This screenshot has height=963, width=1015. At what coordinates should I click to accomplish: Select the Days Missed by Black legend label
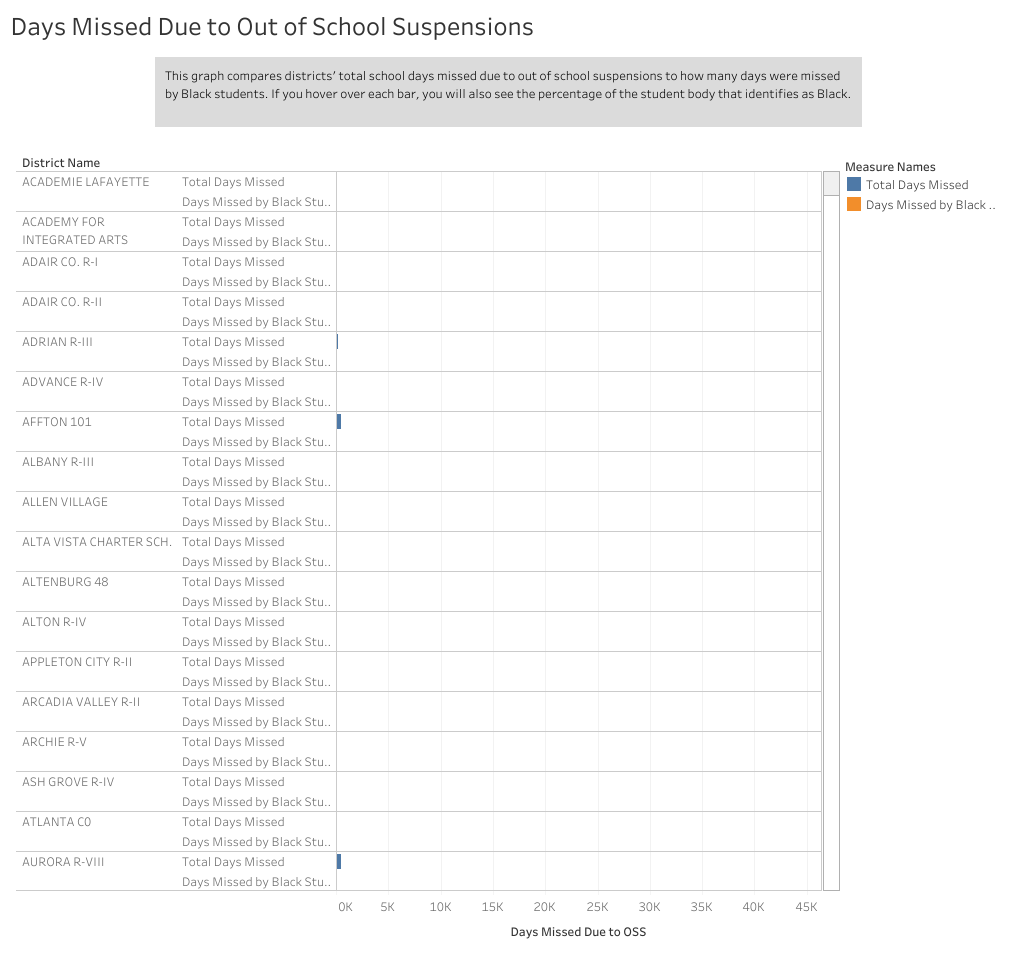click(930, 205)
